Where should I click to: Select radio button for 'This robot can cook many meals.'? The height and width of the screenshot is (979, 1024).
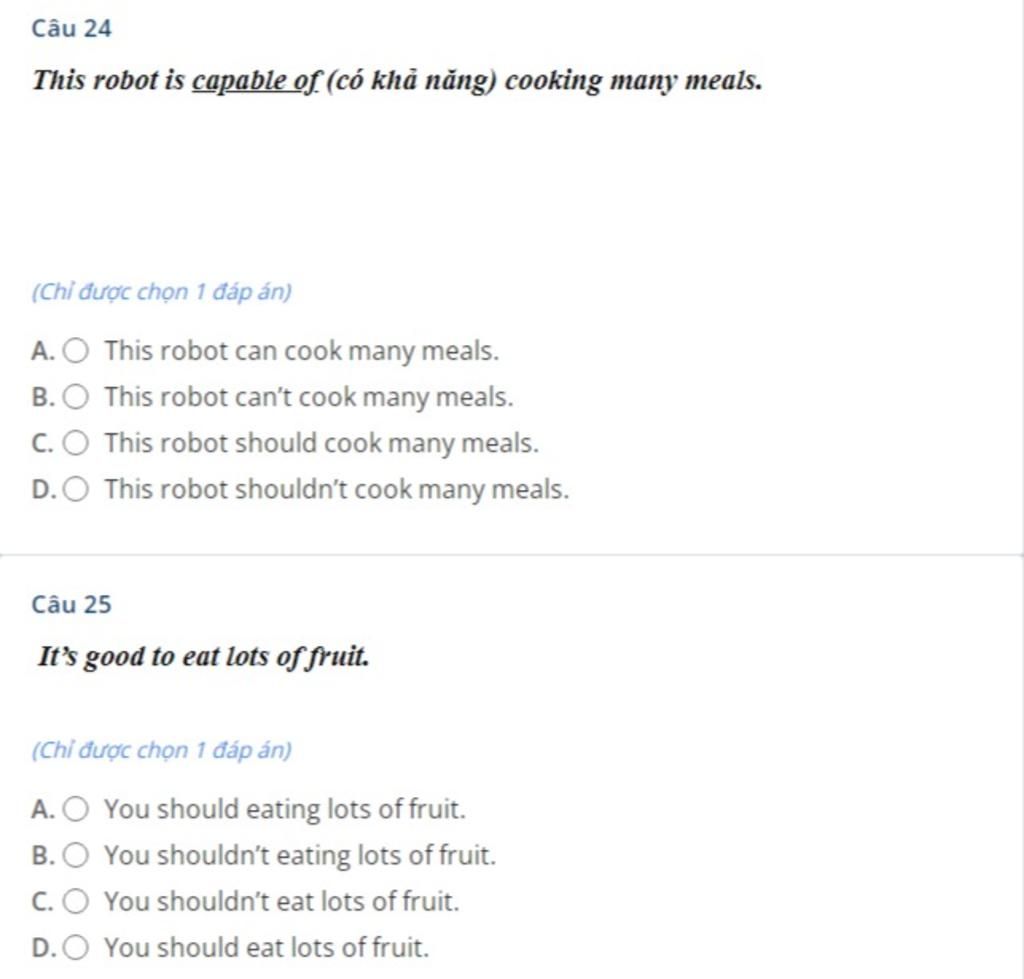76,351
